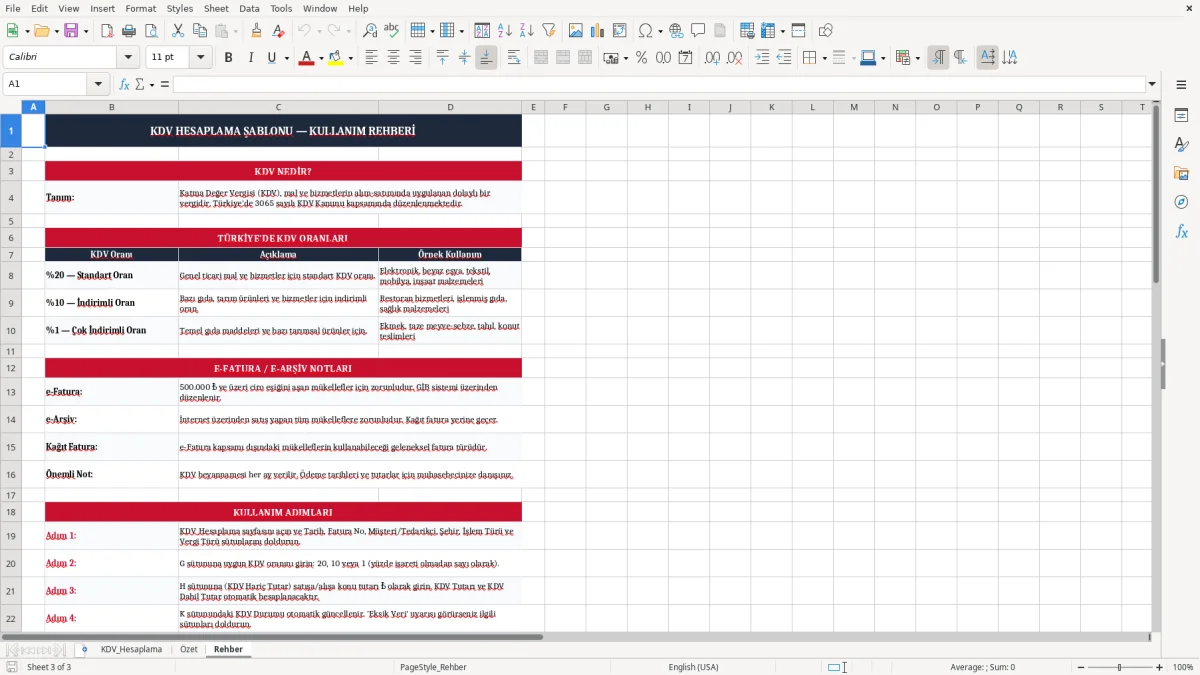This screenshot has height=675, width=1200.
Task: Open sidebar Navigator compass icon
Action: 1181,202
